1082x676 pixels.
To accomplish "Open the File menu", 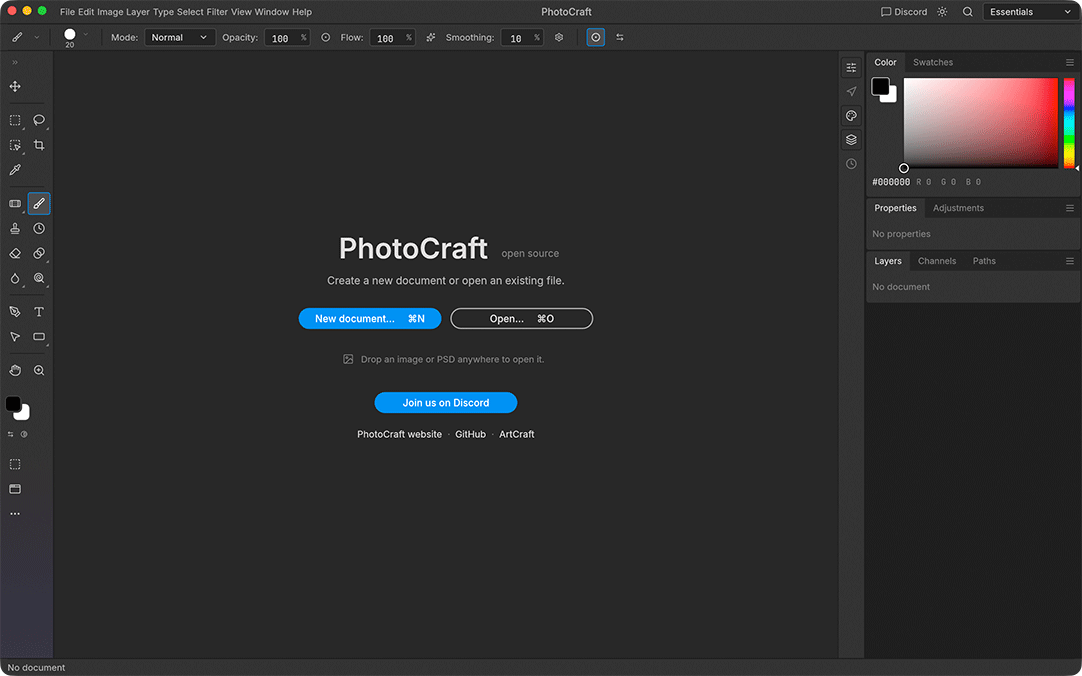I will [67, 12].
